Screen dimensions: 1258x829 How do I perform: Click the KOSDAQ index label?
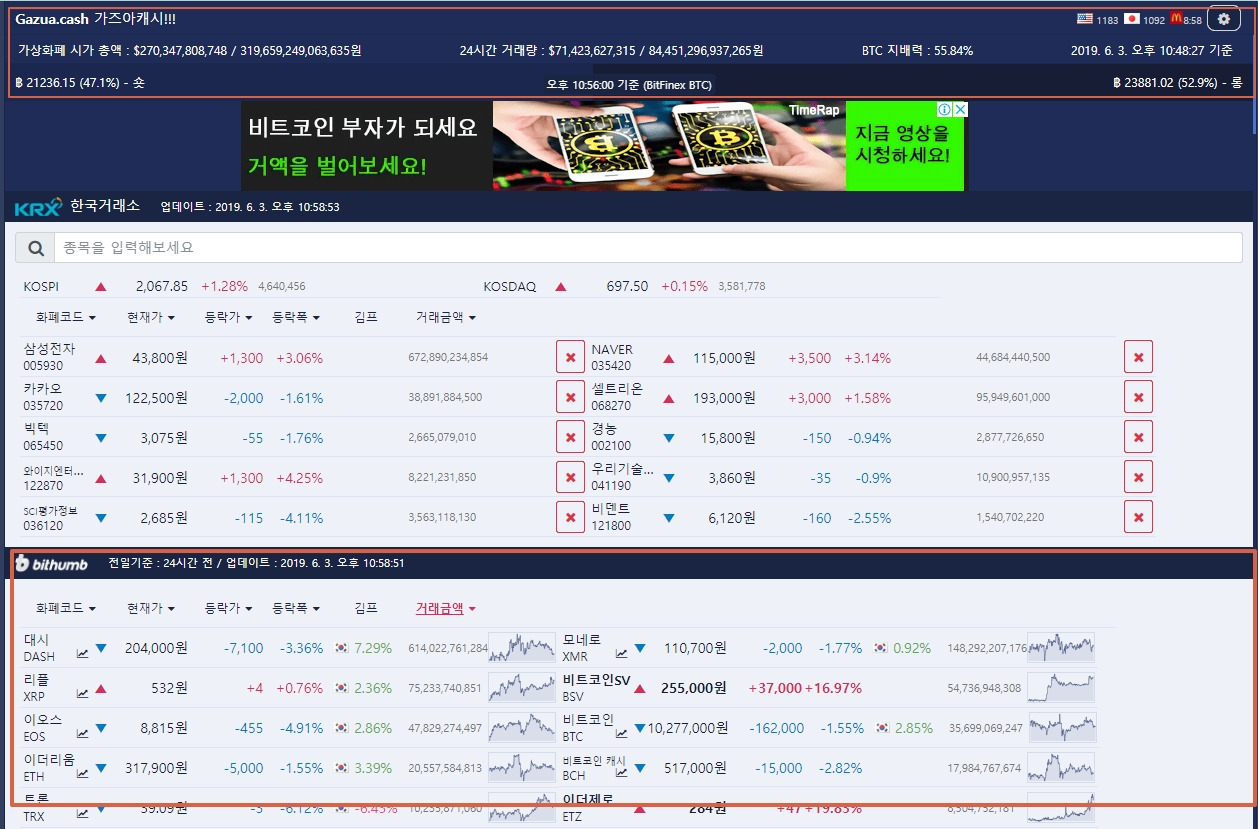tap(510, 287)
